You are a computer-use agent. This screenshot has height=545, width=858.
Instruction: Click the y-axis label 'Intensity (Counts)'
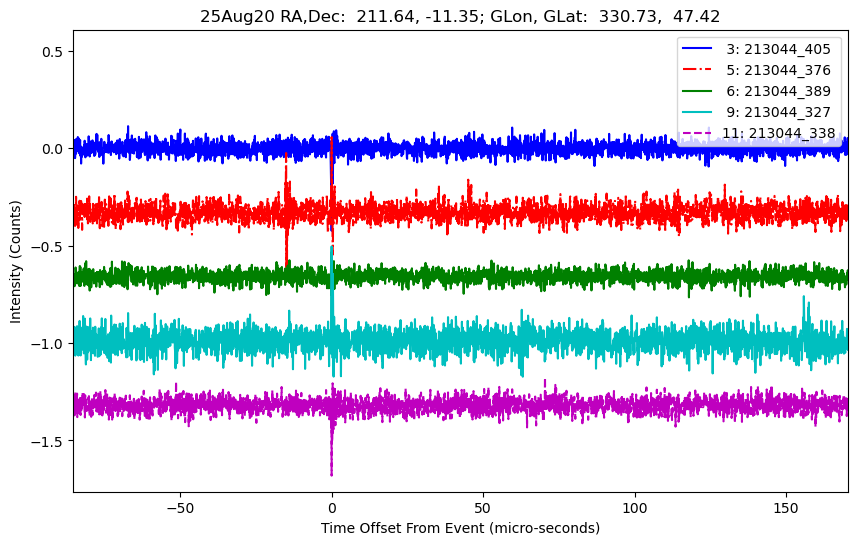tap(15, 262)
